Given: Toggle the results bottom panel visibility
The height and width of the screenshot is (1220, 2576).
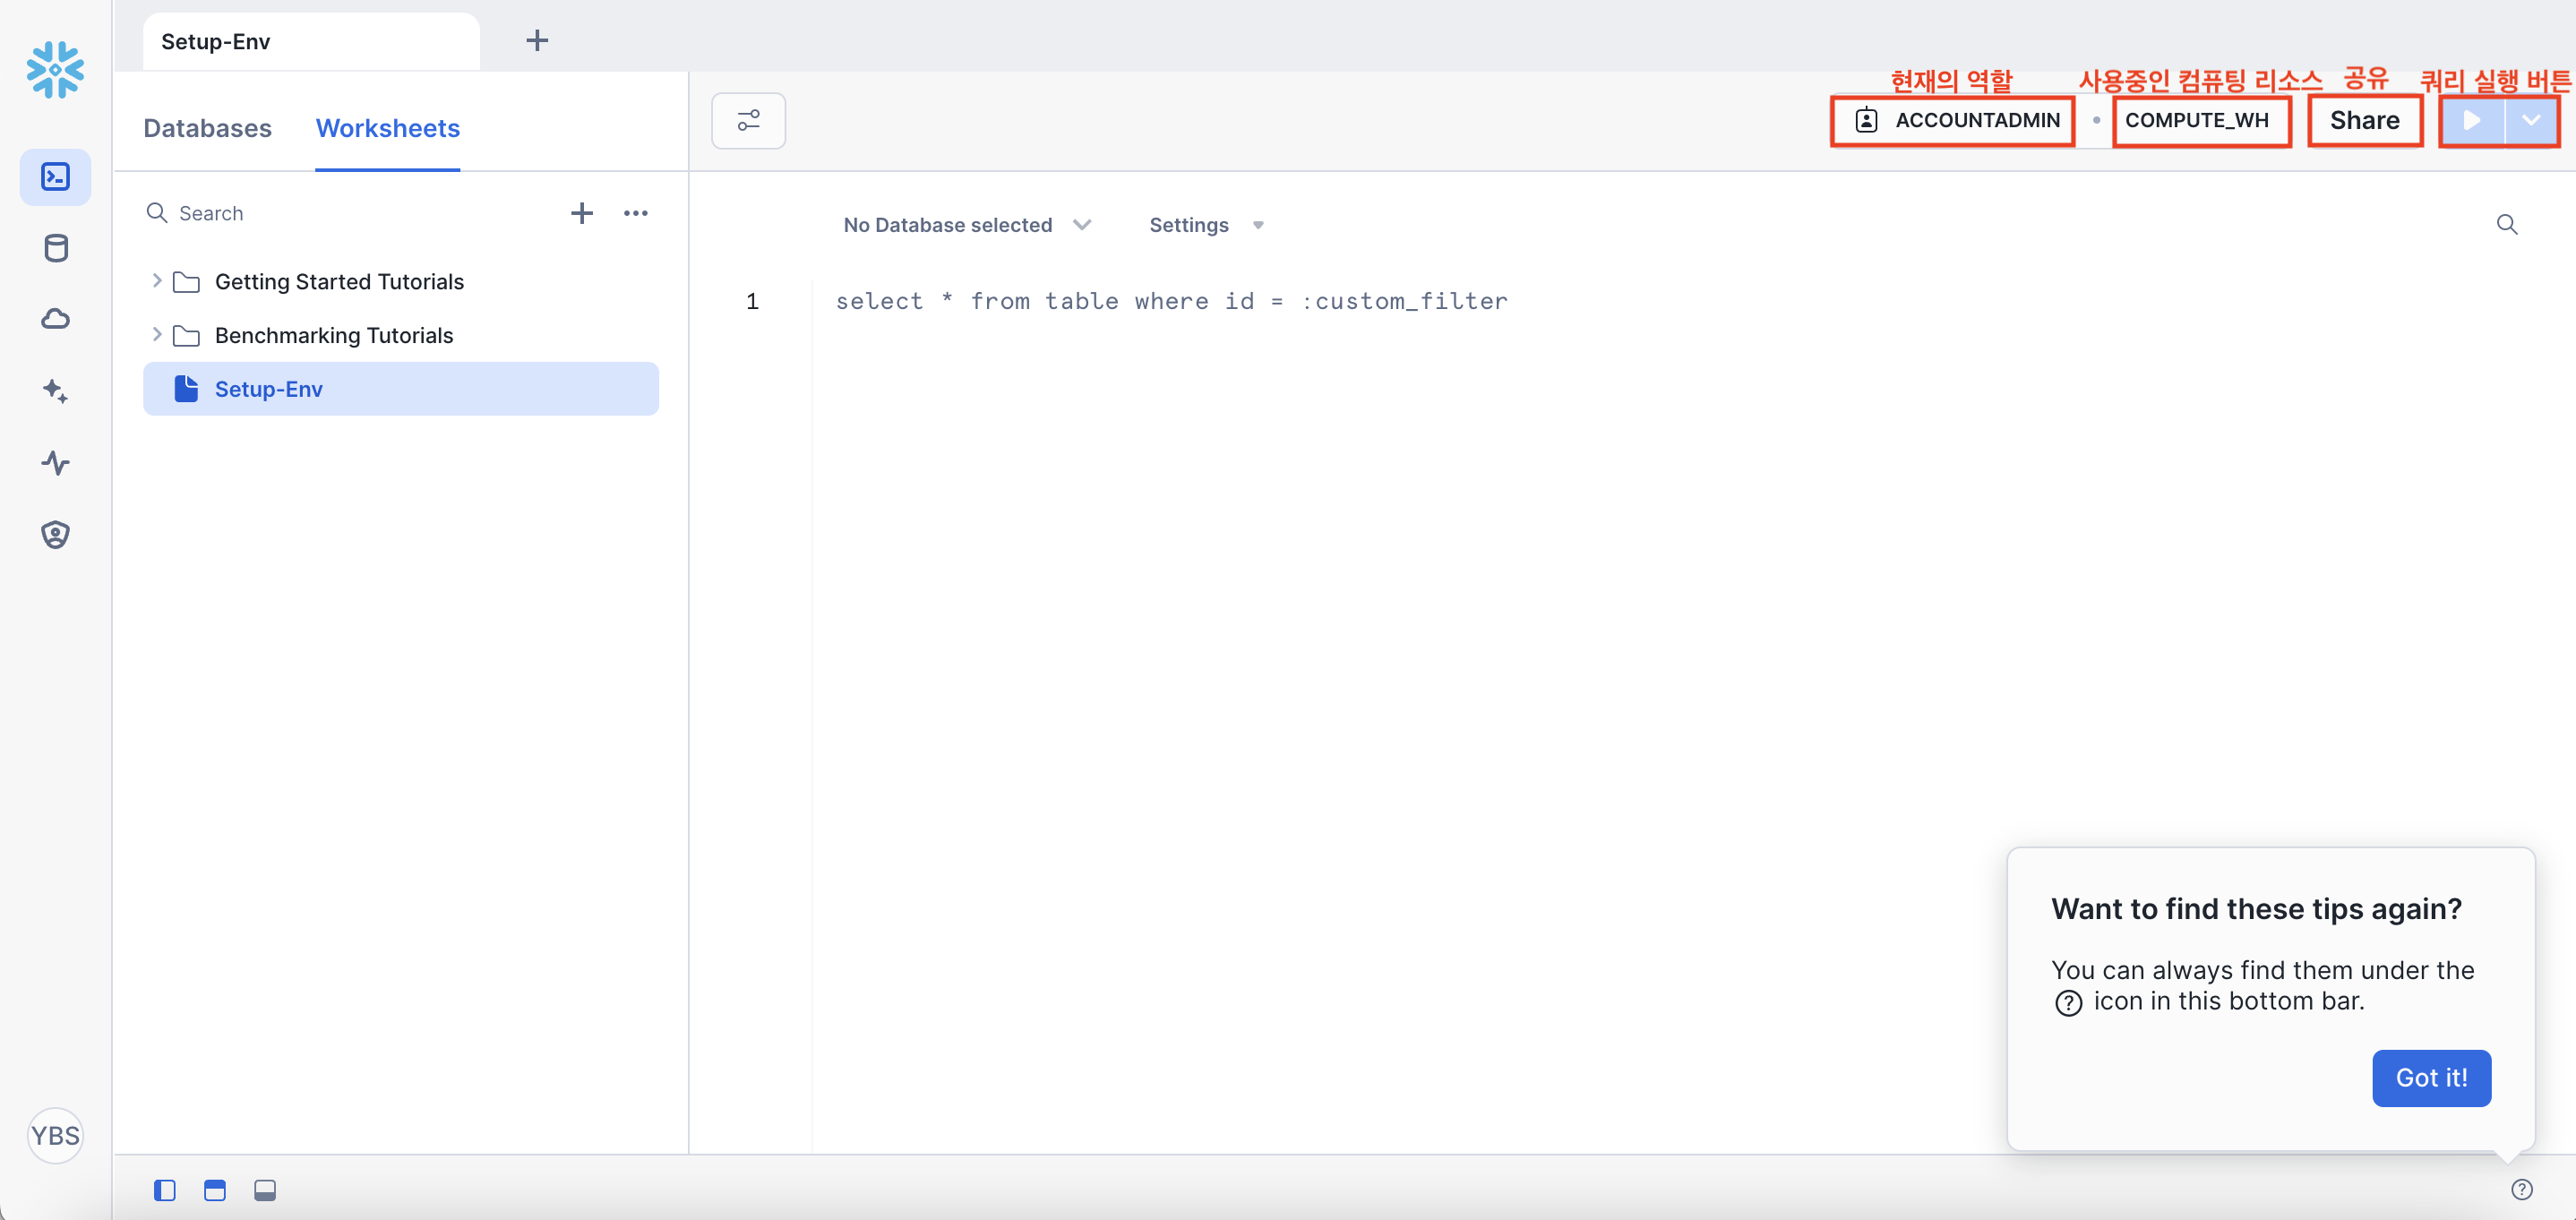Looking at the screenshot, I should [265, 1190].
